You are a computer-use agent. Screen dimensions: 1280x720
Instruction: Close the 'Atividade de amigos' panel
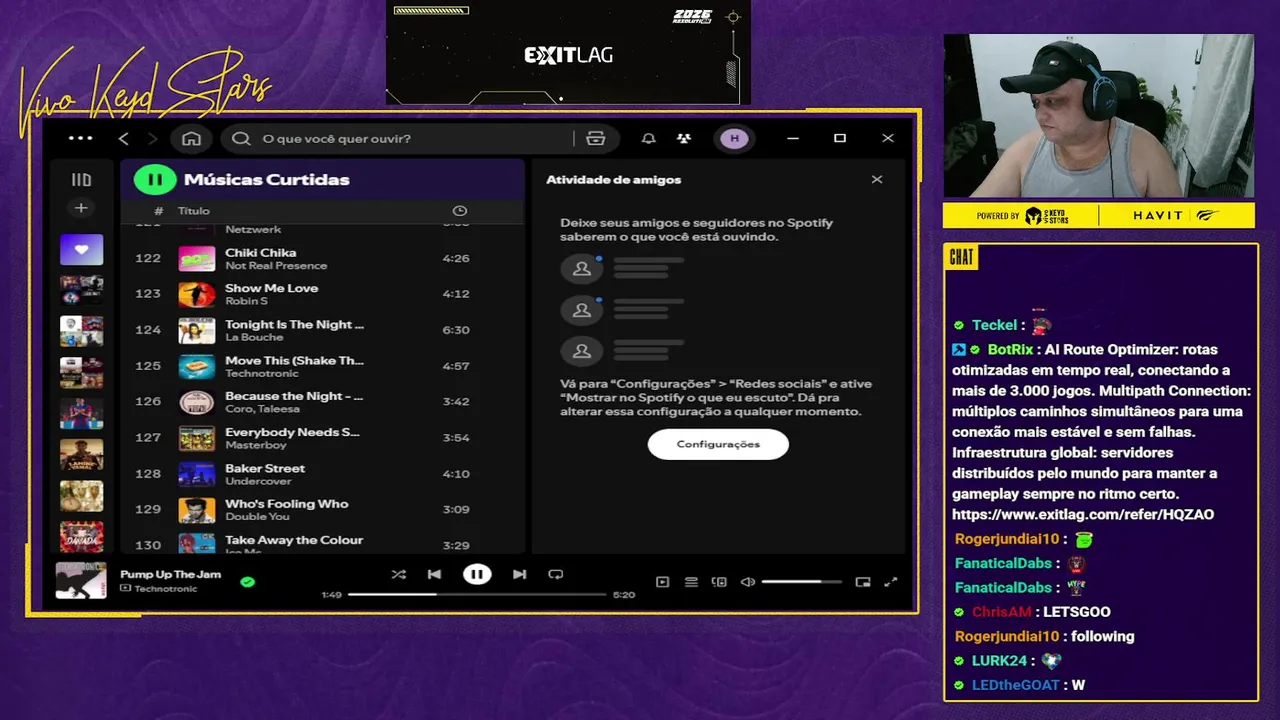877,180
